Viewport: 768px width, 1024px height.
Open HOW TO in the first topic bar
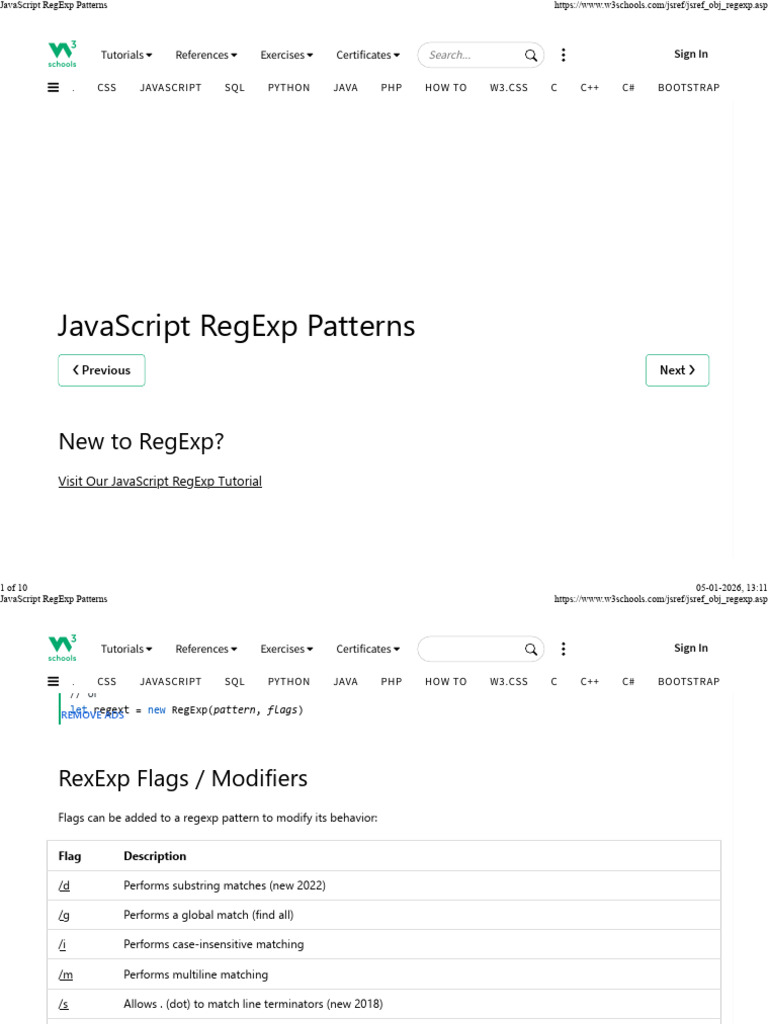click(446, 88)
